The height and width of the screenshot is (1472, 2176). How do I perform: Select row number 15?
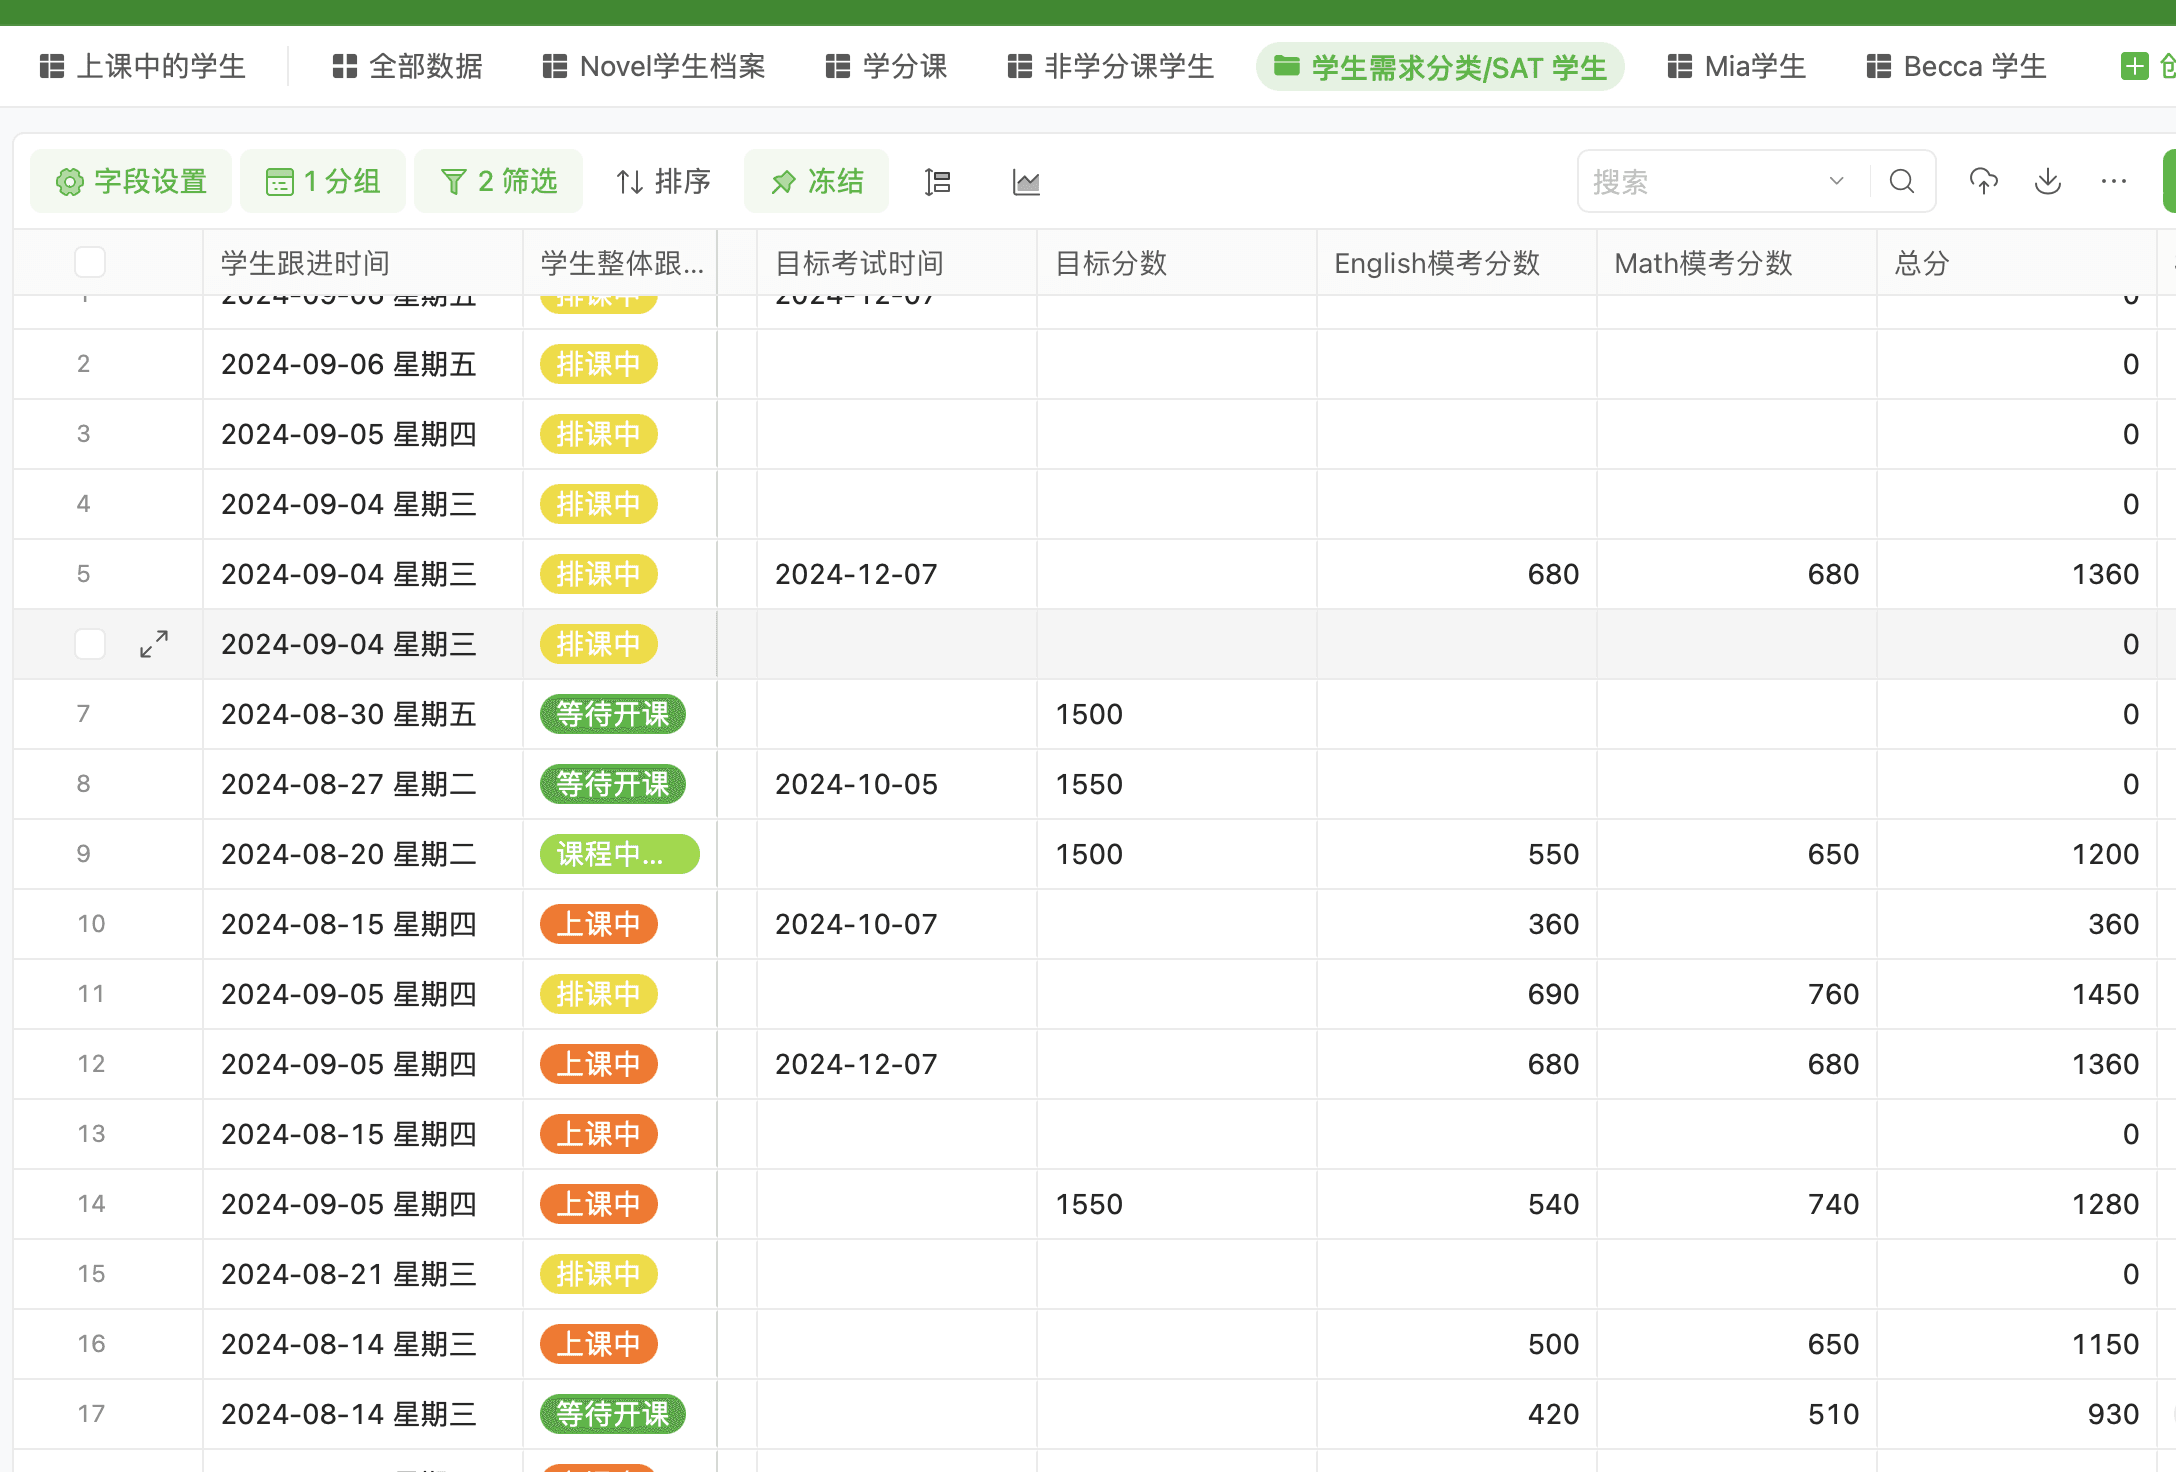[x=91, y=1274]
